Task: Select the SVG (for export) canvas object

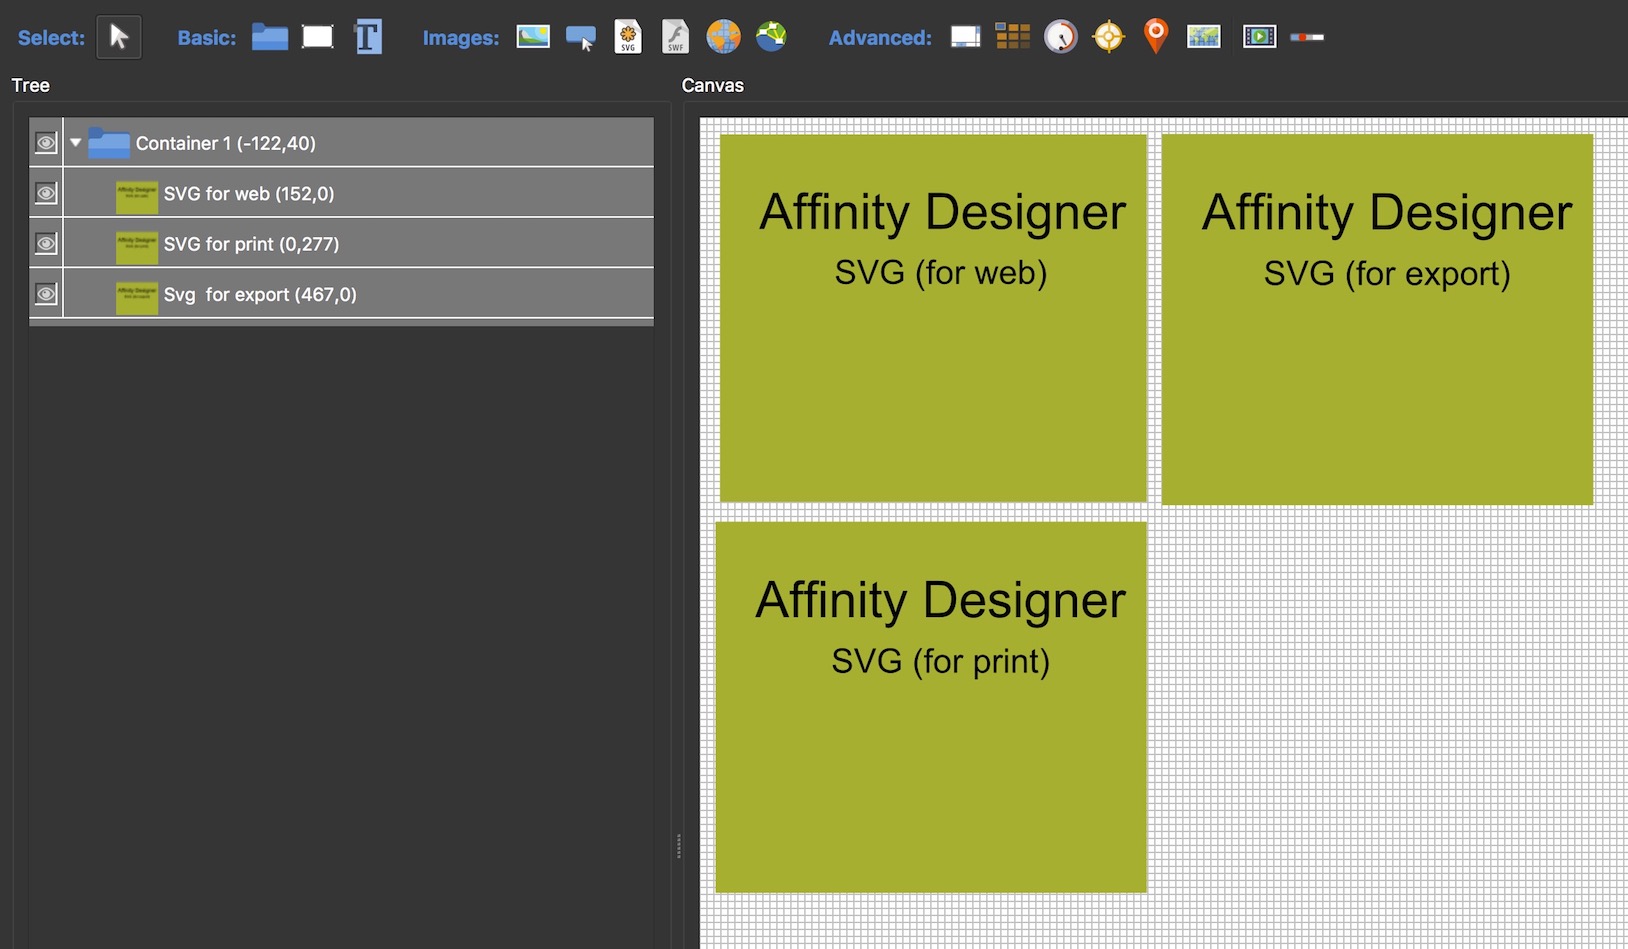Action: [x=1377, y=319]
